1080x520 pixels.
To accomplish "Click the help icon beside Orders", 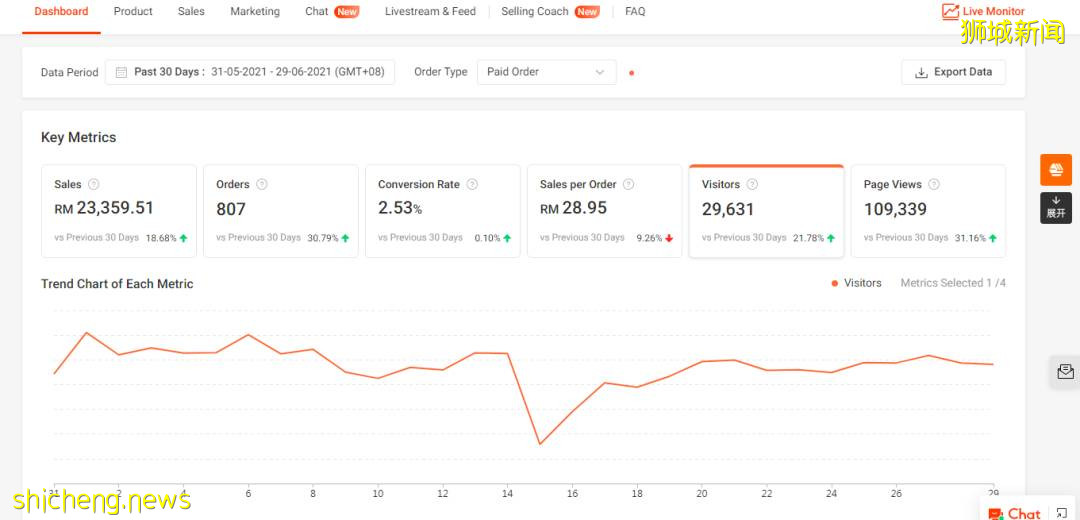I will click(x=262, y=184).
